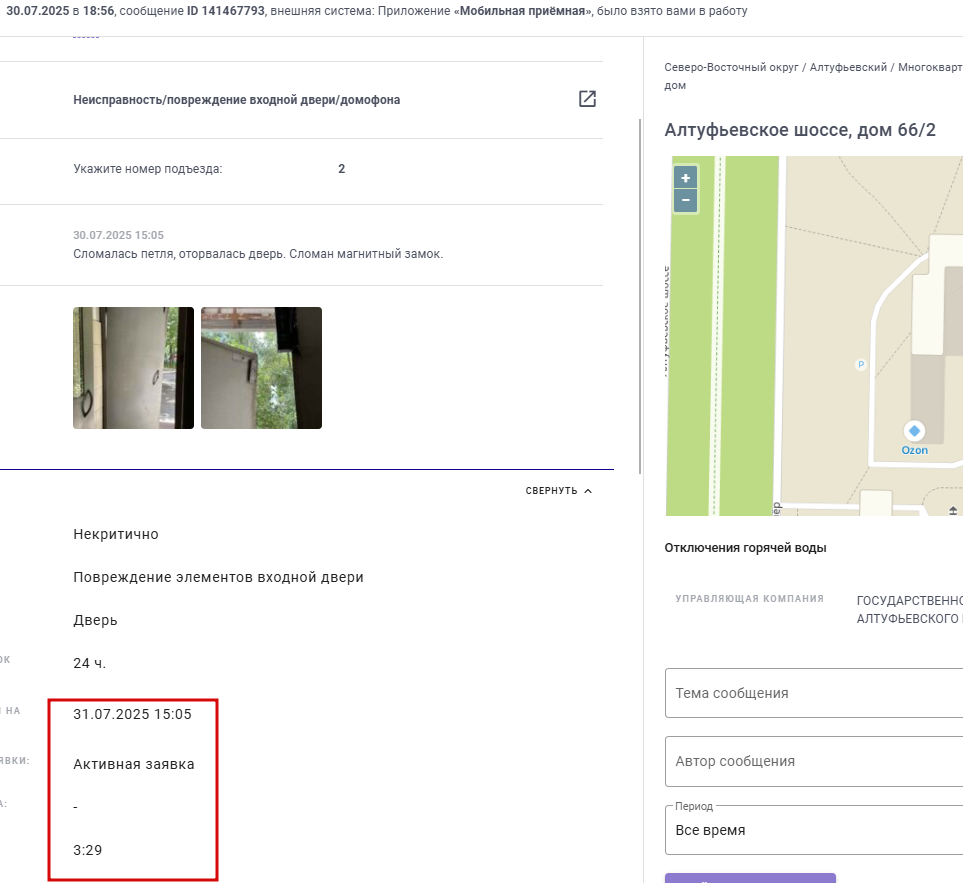This screenshot has width=963, height=883.
Task: Click the 24 ч. deadline value
Action: [x=90, y=663]
